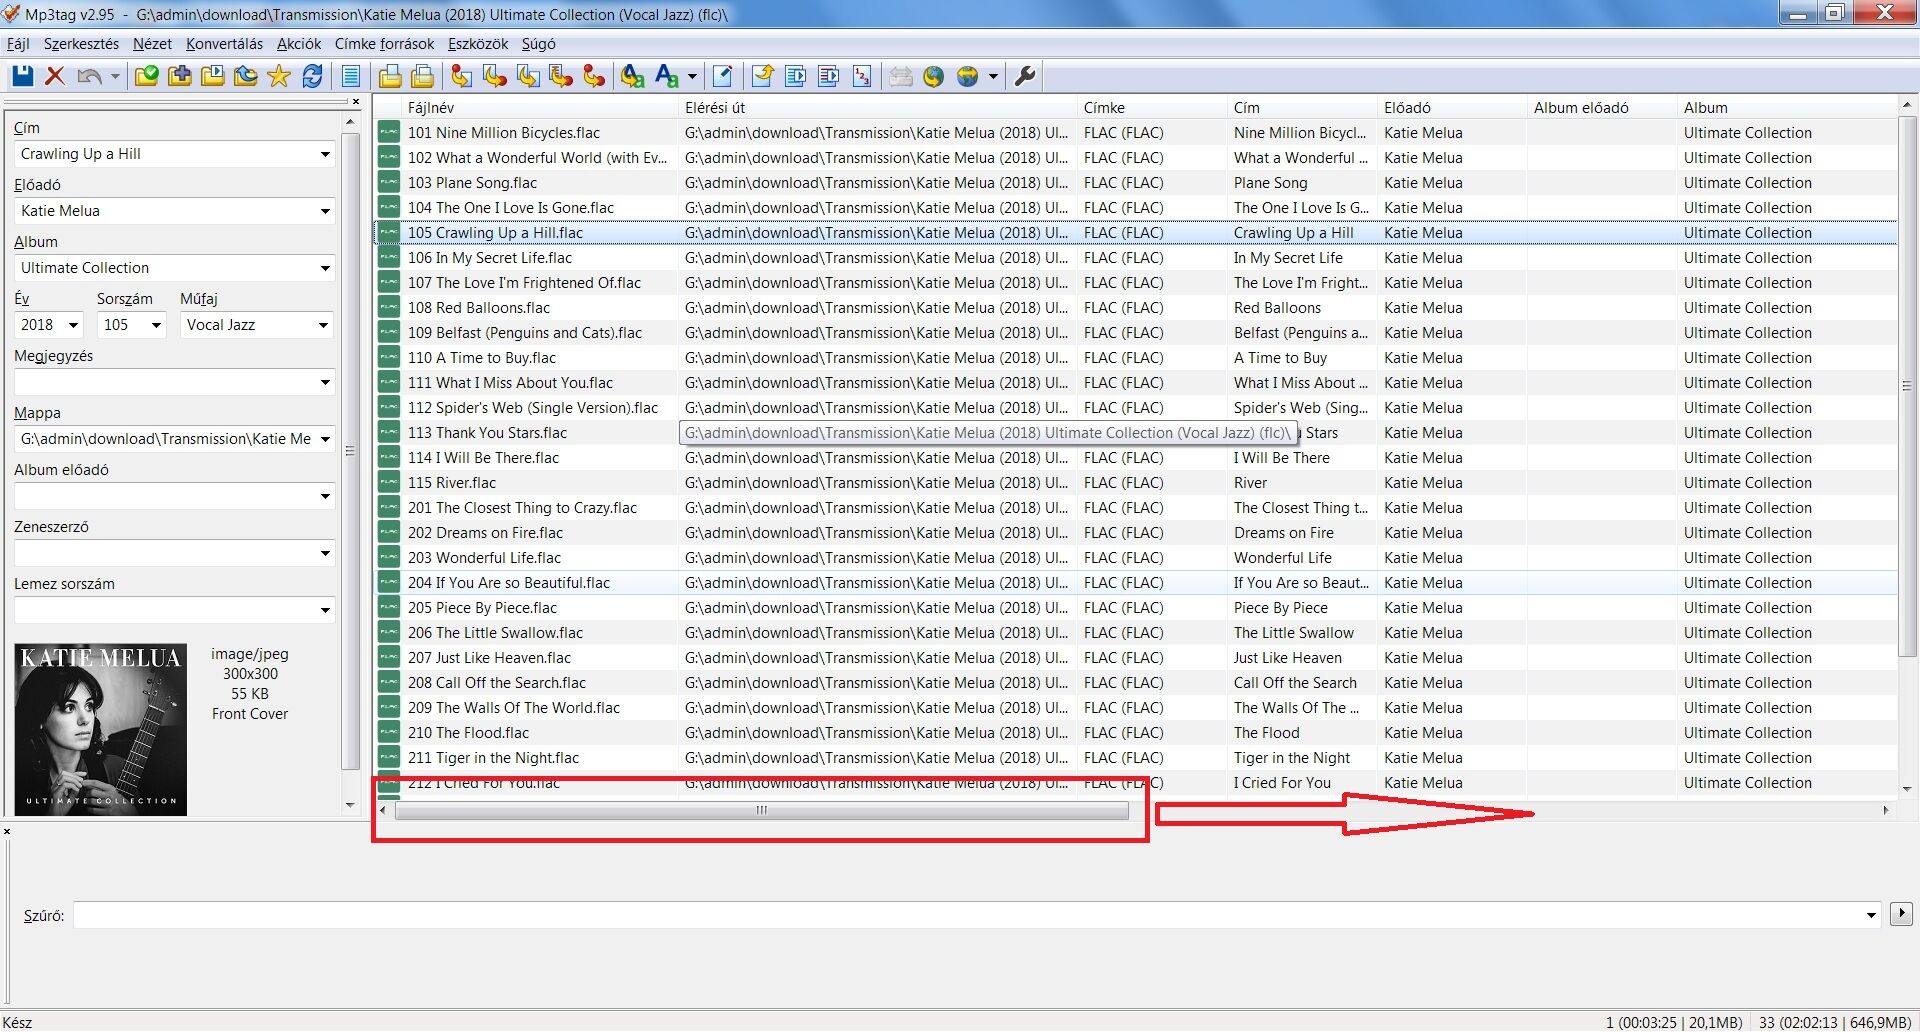Open the Szerkesztés menu

(x=81, y=44)
